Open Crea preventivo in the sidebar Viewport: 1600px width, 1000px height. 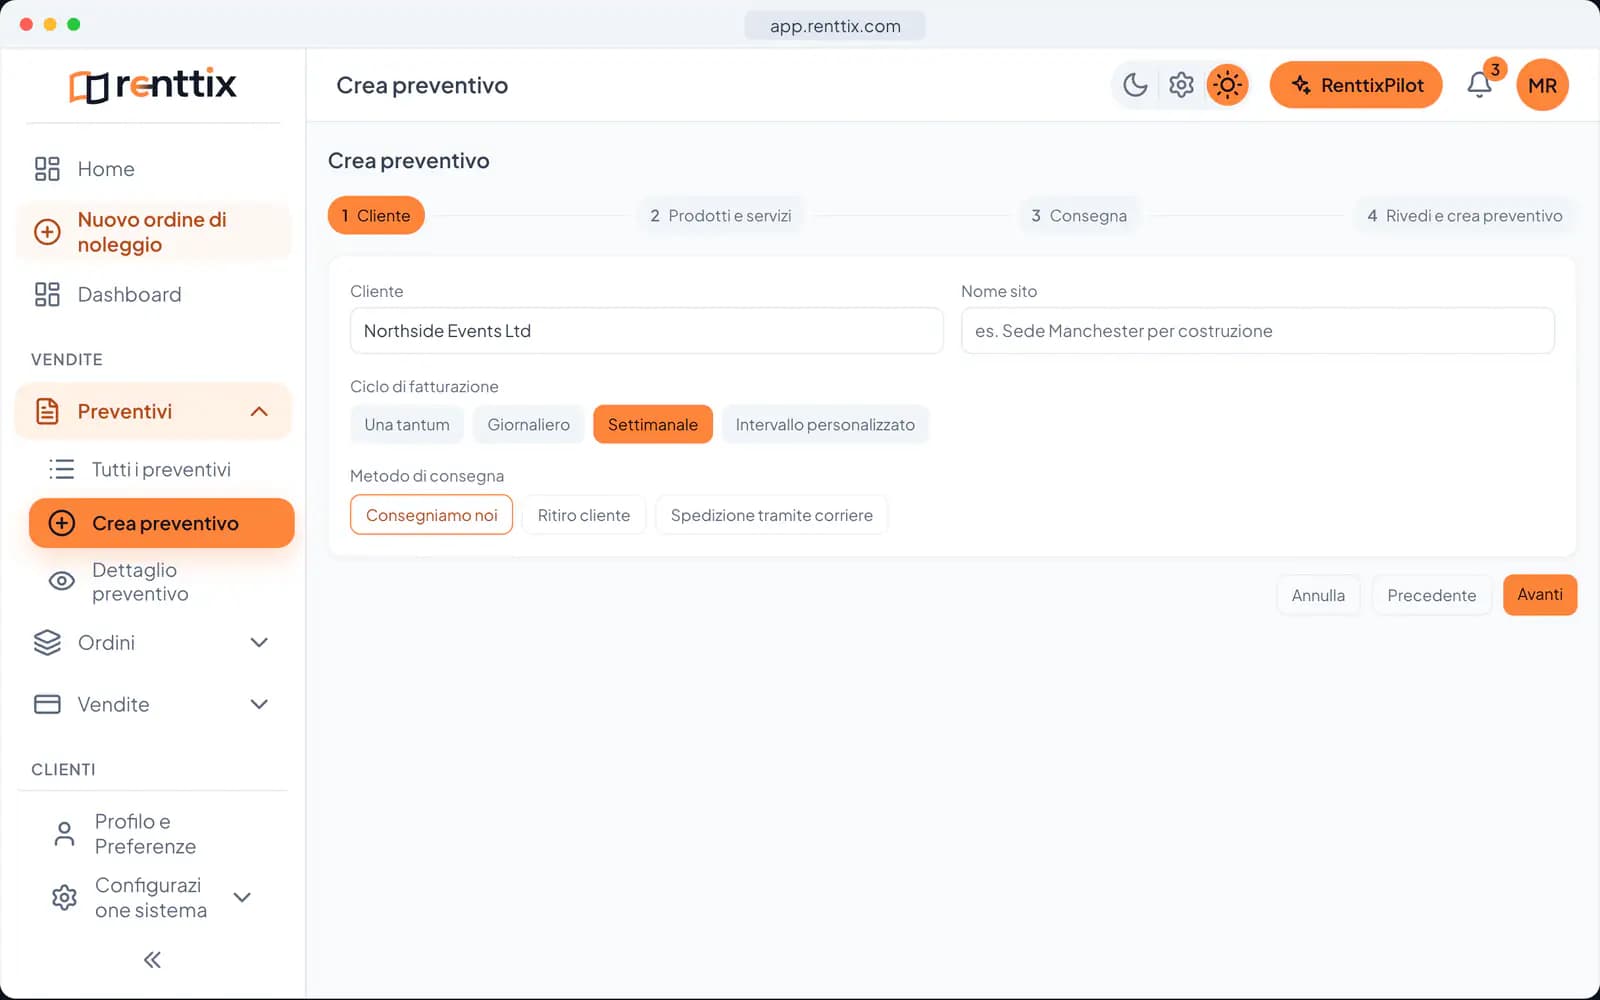coord(162,523)
